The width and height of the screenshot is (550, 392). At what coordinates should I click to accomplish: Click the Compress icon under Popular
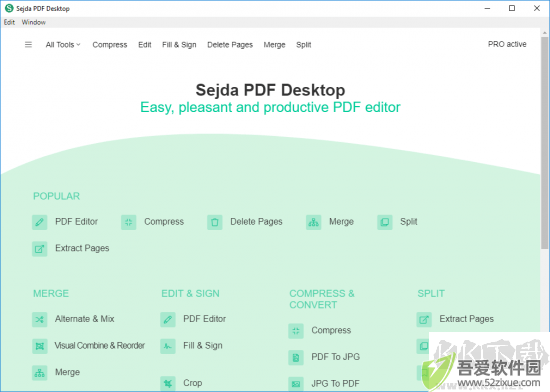click(129, 222)
